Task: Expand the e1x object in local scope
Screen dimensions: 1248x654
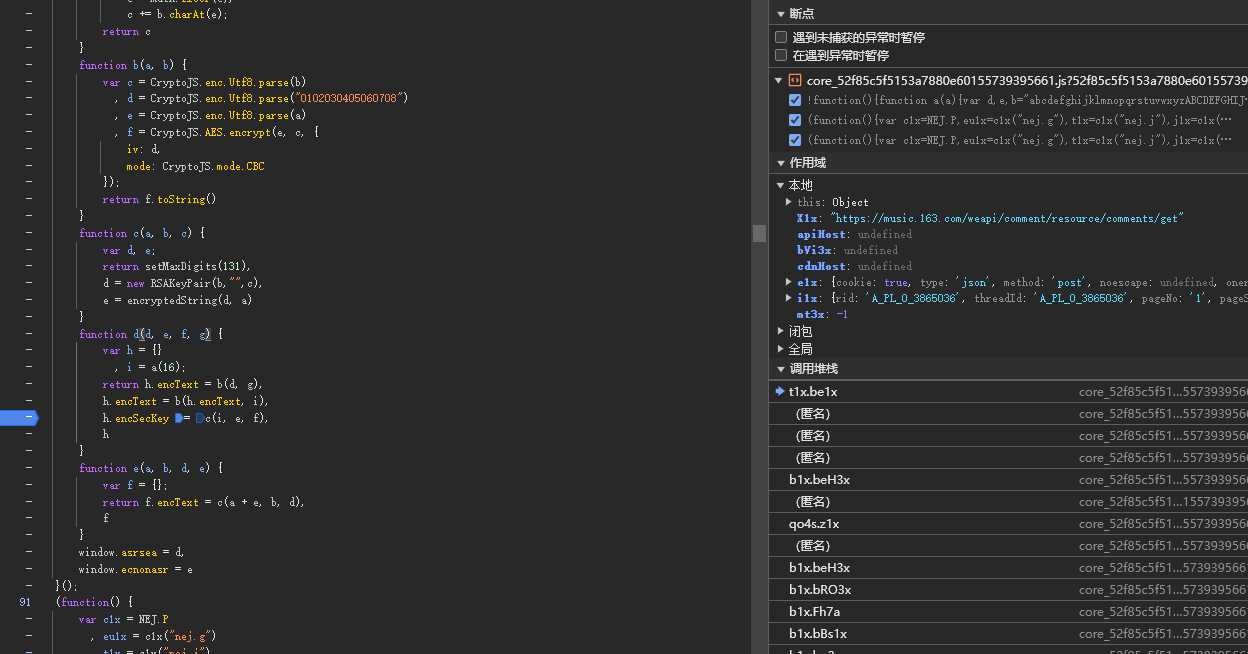Action: (x=789, y=282)
